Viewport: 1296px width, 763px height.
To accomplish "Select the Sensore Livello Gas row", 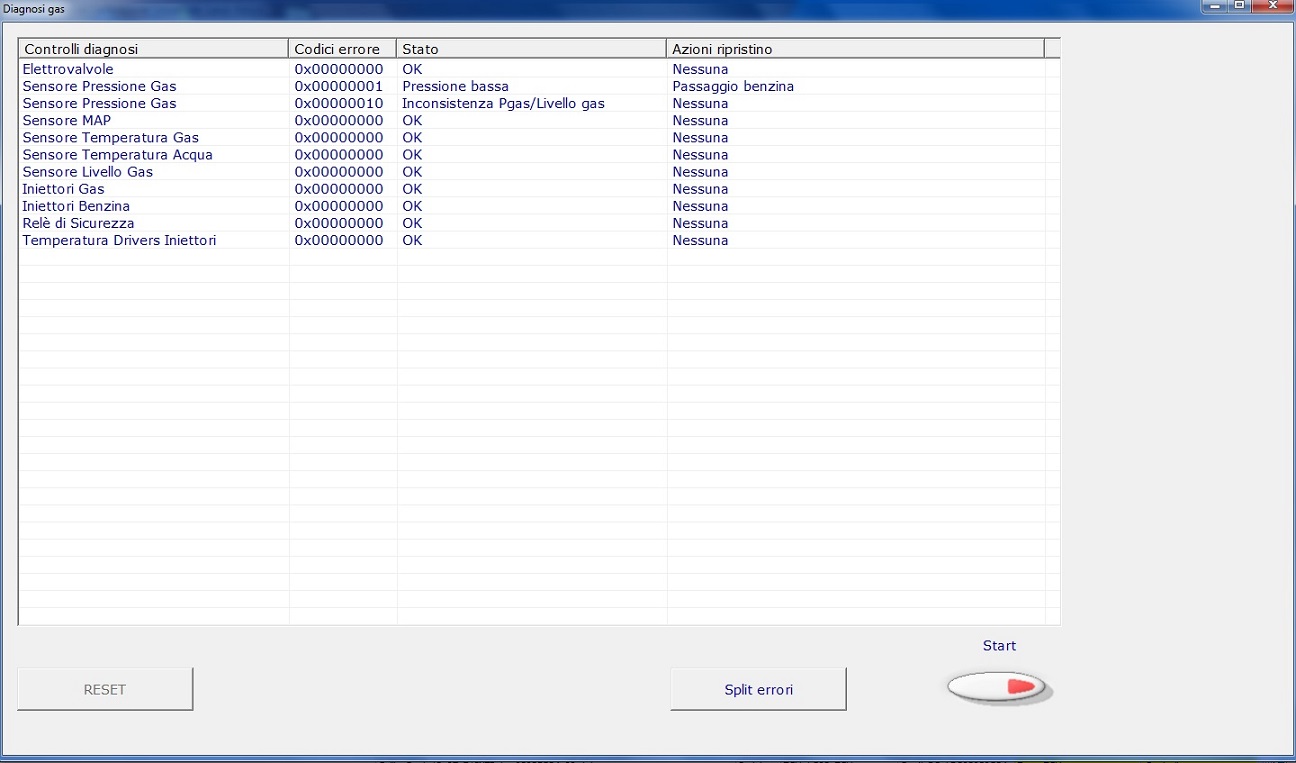I will click(88, 171).
